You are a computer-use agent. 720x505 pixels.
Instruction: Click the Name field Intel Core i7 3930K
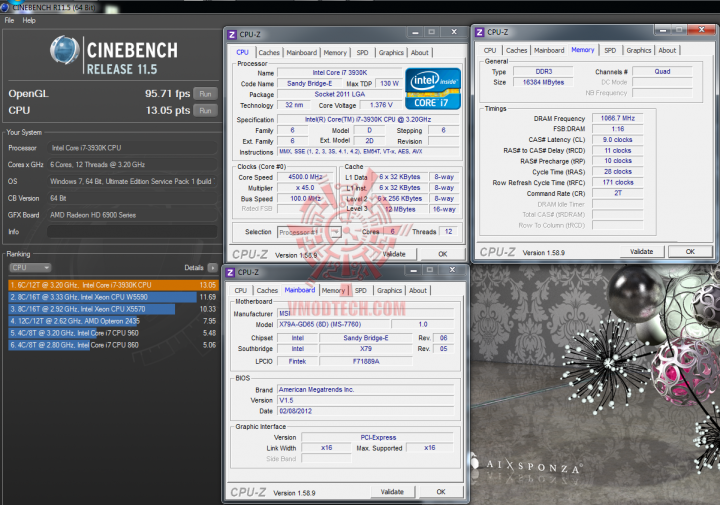click(340, 73)
